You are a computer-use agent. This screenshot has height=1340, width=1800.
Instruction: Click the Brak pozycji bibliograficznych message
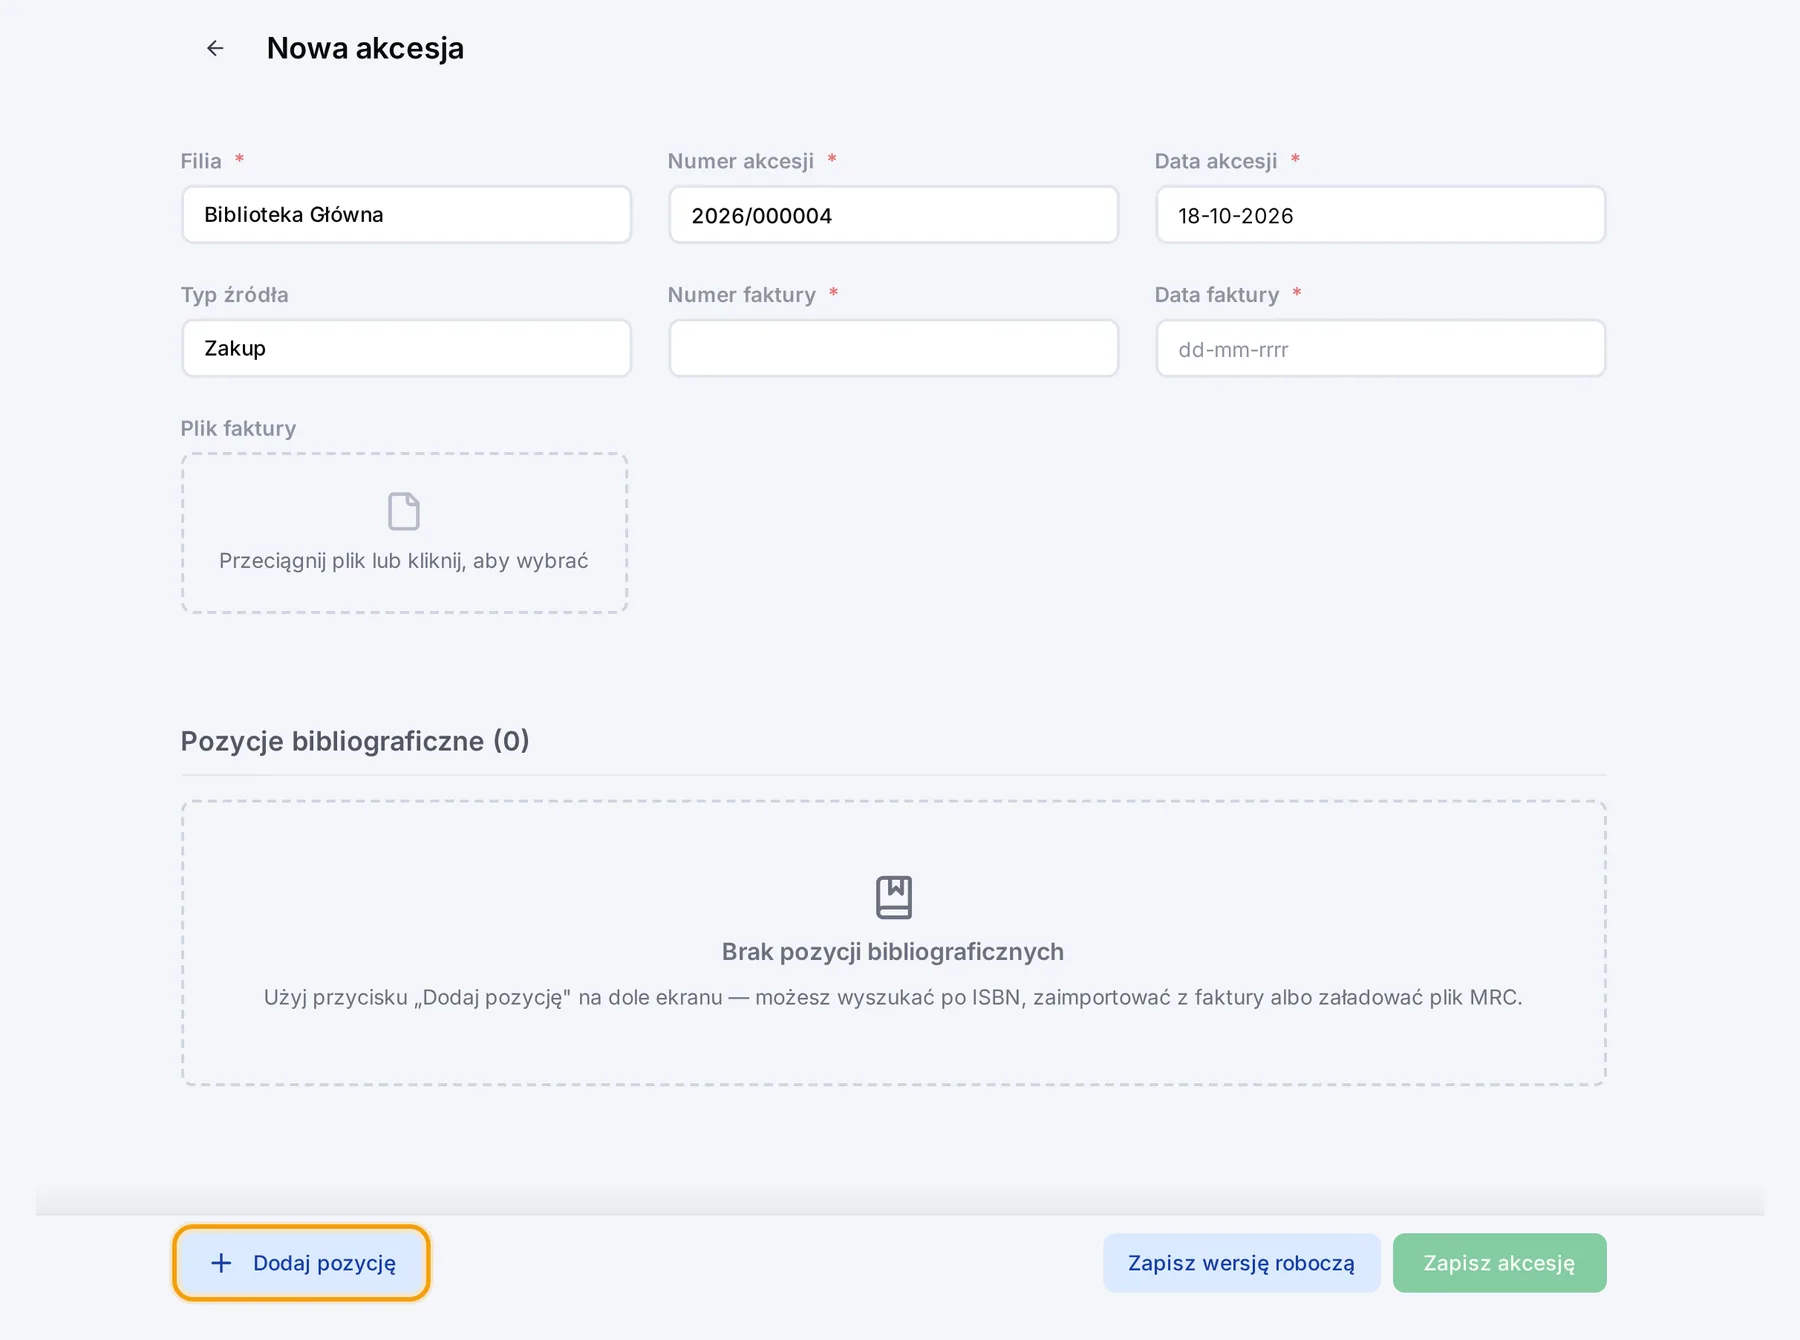(x=893, y=952)
